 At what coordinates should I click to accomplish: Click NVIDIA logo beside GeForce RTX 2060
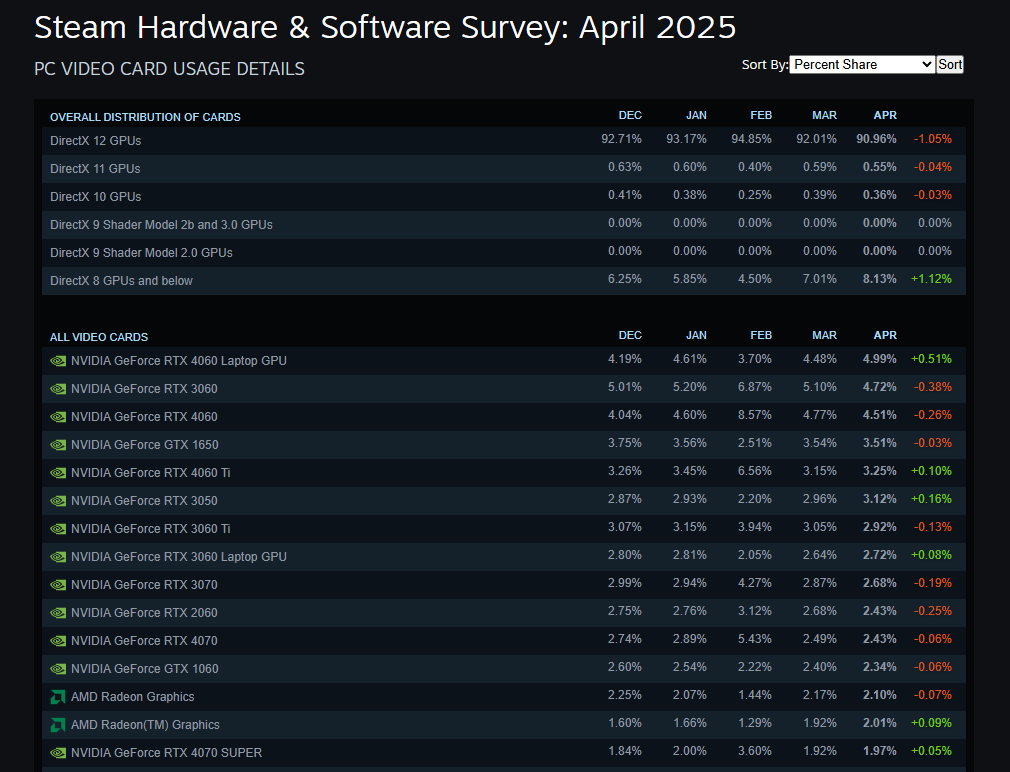[58, 613]
